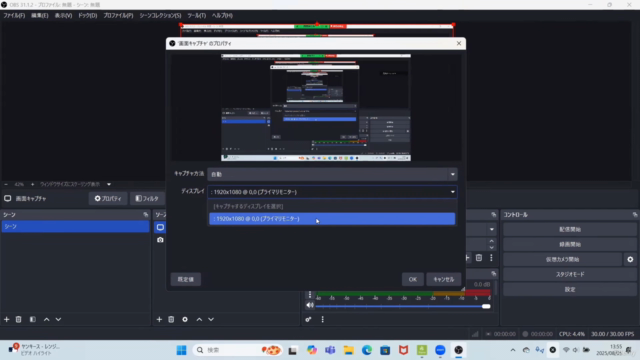Open ツール(T) menu

pyautogui.click(x=196, y=16)
